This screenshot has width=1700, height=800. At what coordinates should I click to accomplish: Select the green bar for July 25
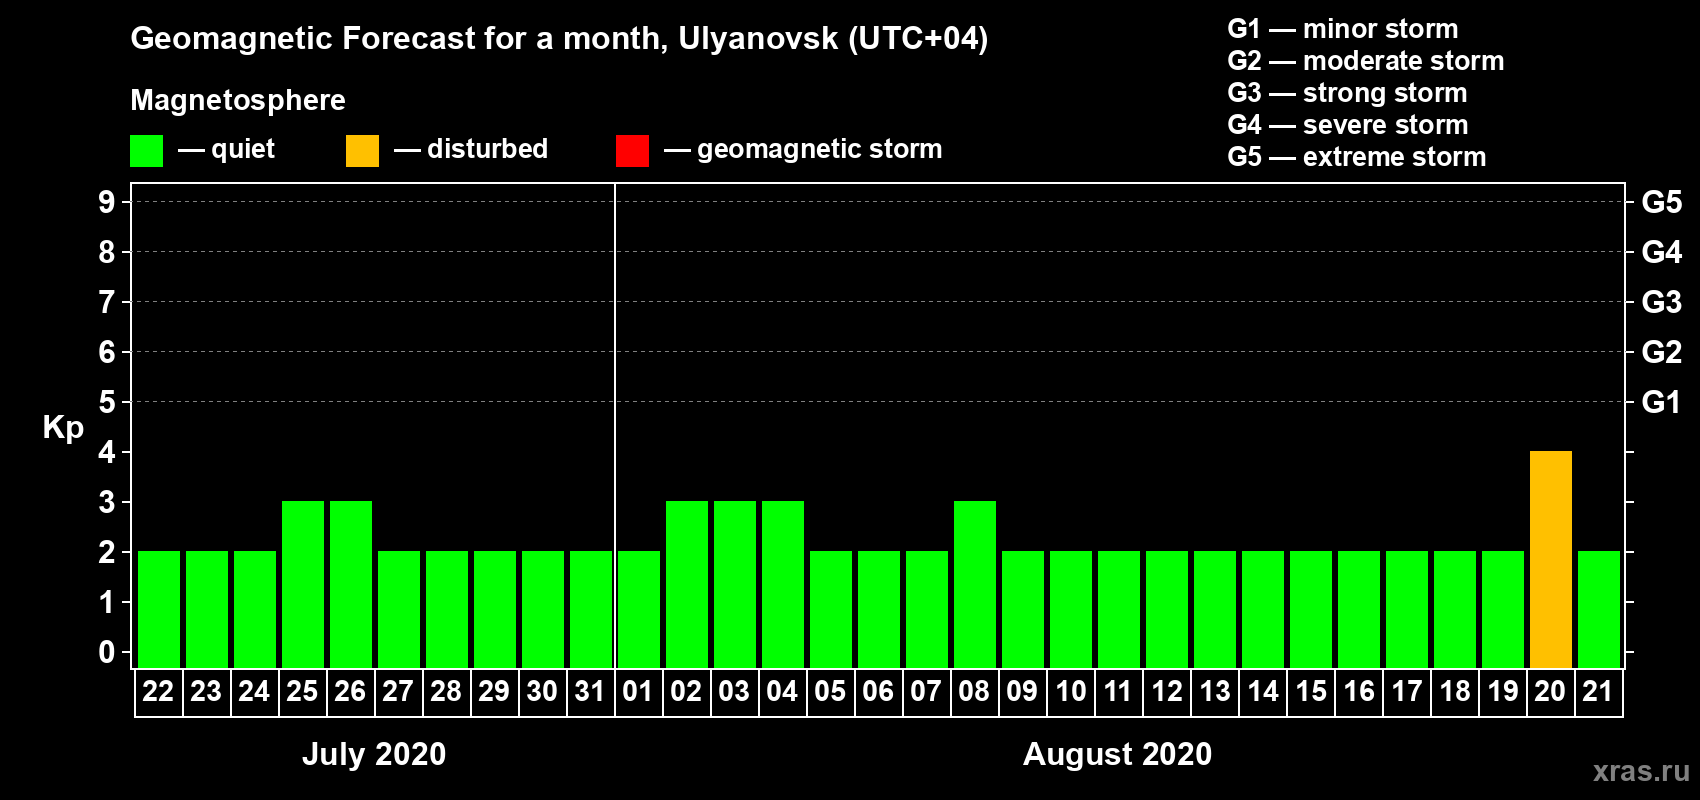point(302,584)
